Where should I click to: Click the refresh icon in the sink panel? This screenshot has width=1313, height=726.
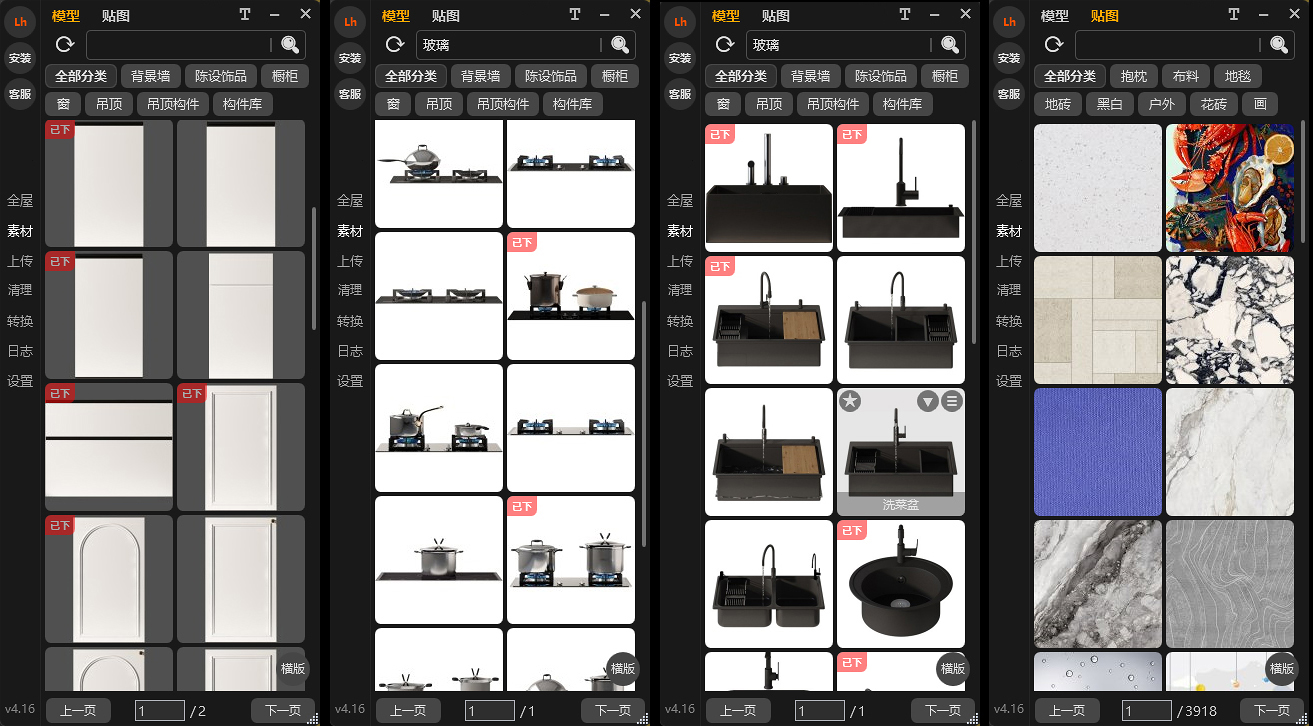click(725, 45)
